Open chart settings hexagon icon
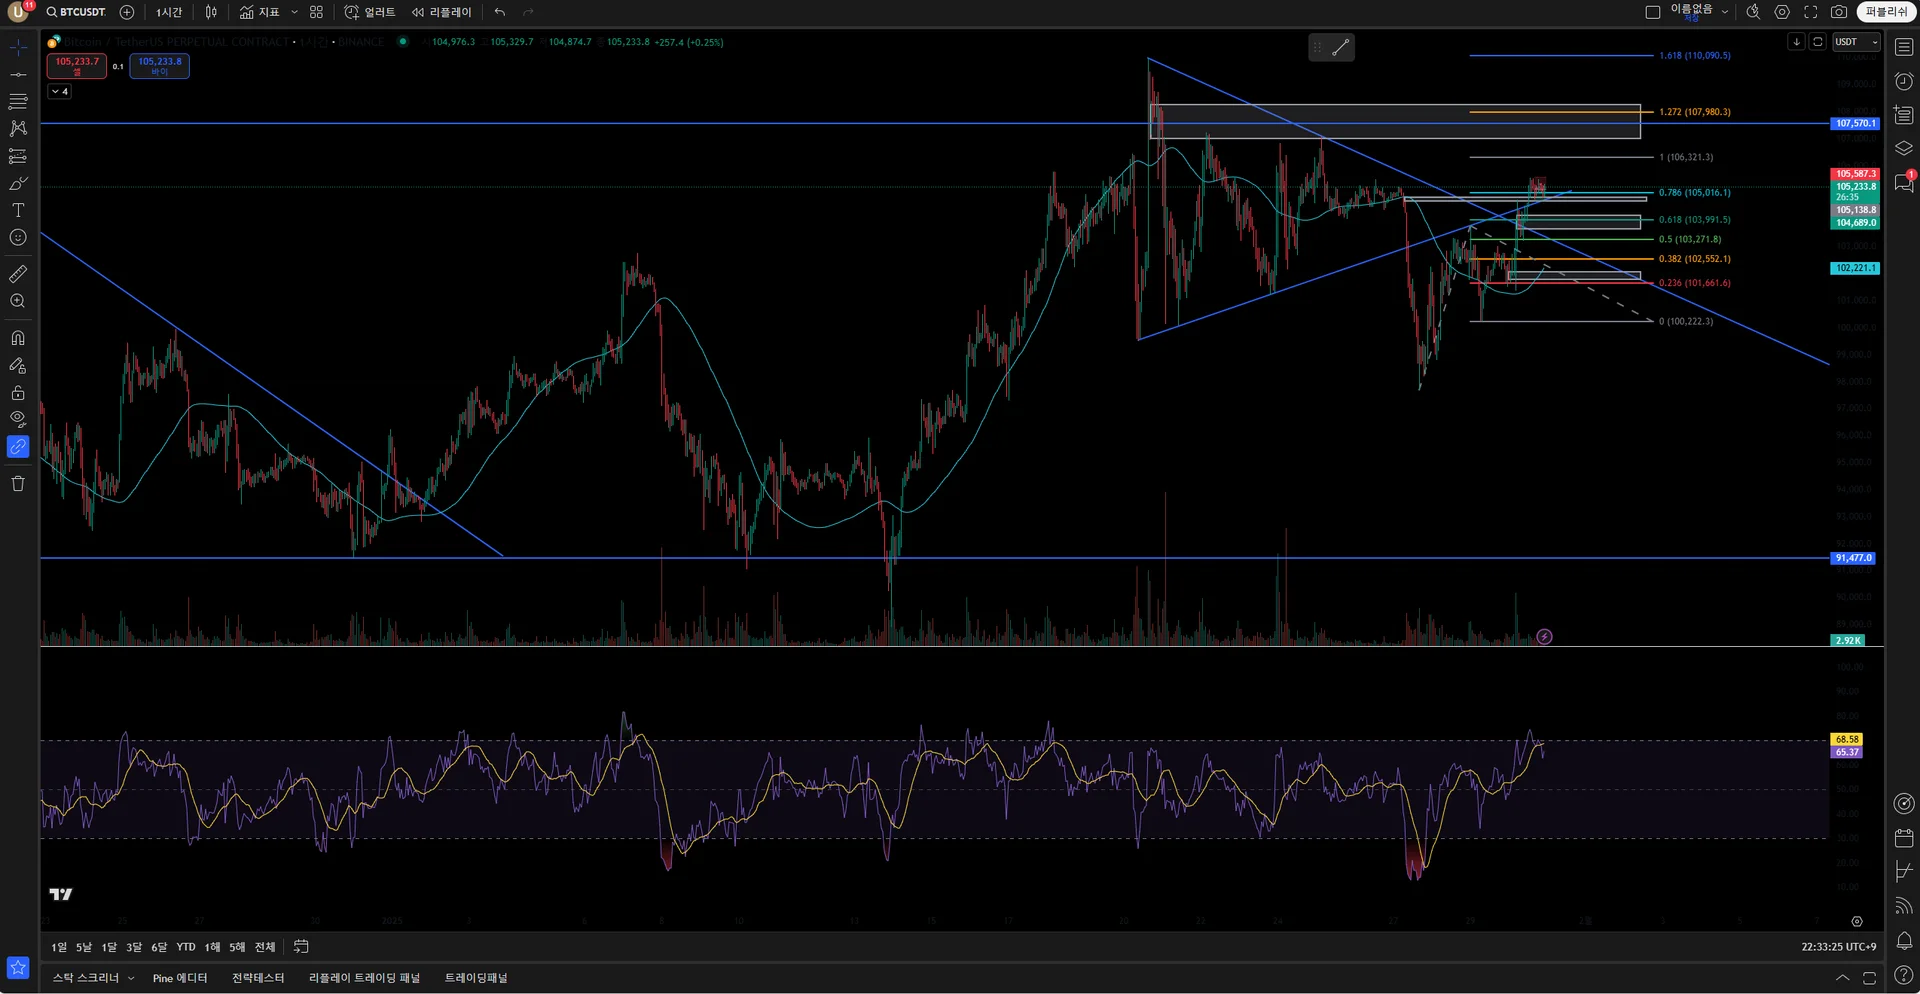This screenshot has height=994, width=1920. (x=1782, y=12)
